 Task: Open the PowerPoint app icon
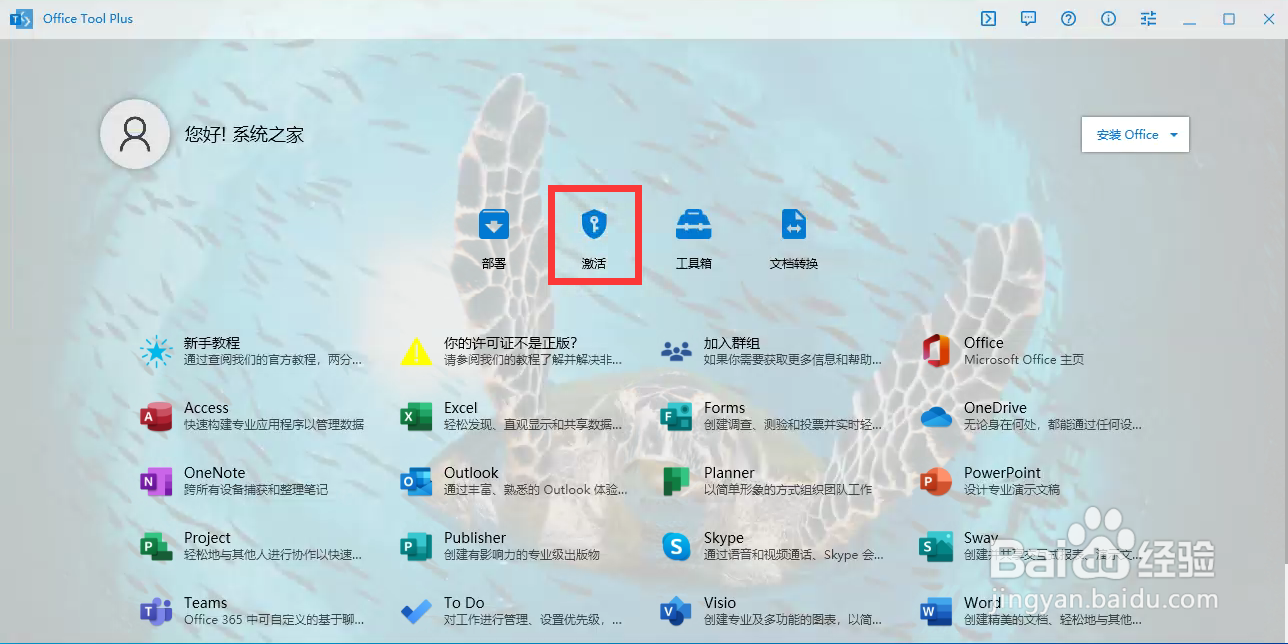(x=936, y=481)
